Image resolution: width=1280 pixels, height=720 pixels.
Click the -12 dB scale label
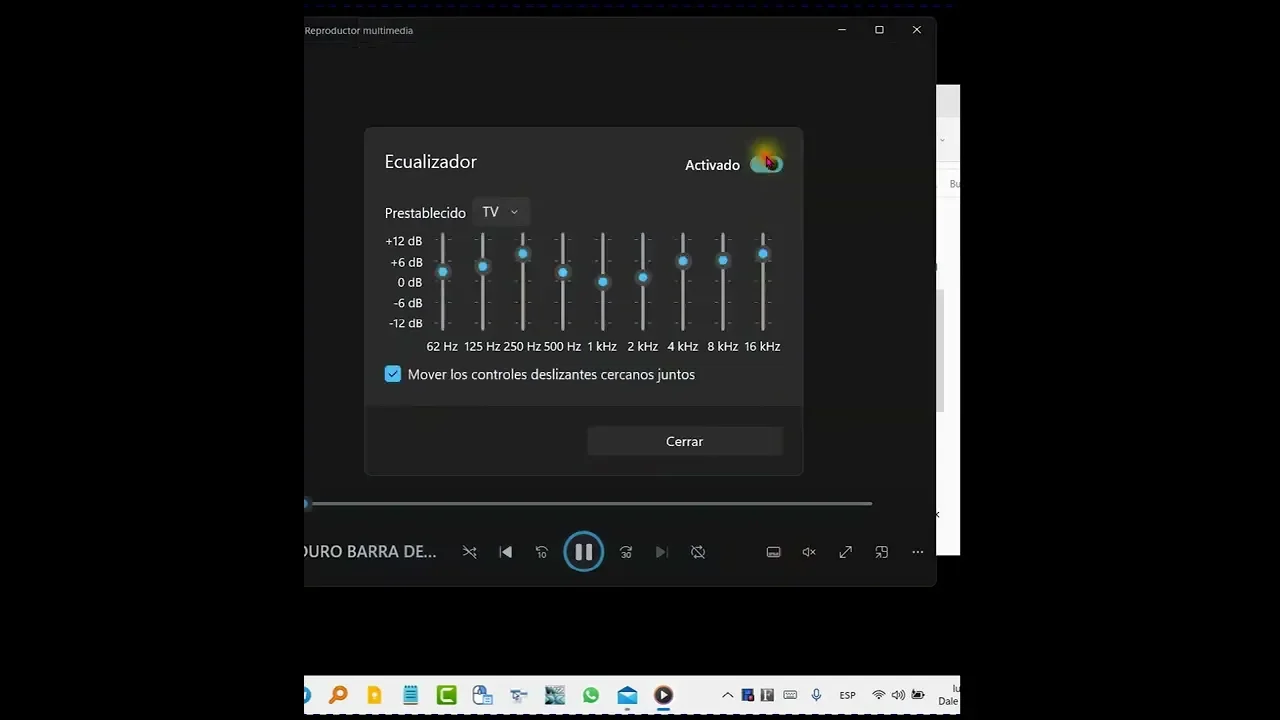coord(405,323)
